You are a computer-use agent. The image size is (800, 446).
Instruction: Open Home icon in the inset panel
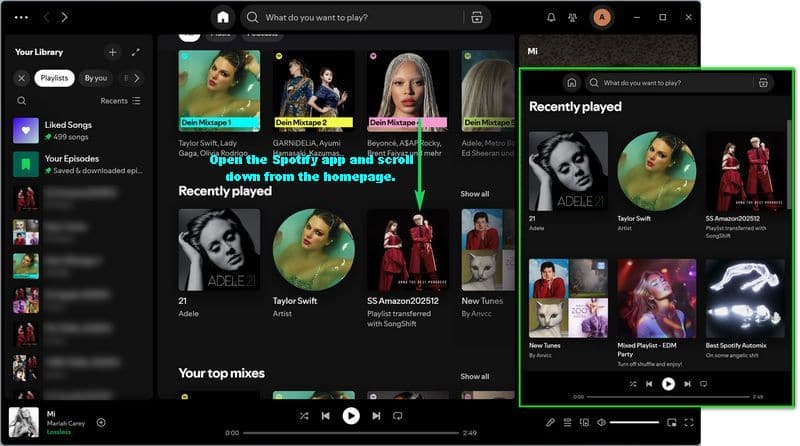click(x=572, y=83)
